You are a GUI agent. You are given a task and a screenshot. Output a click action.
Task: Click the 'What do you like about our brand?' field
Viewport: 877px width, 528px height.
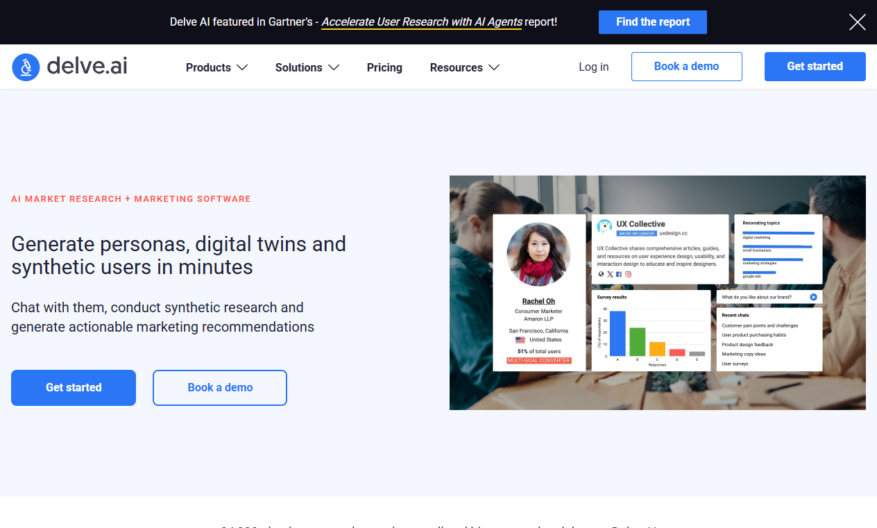[769, 297]
